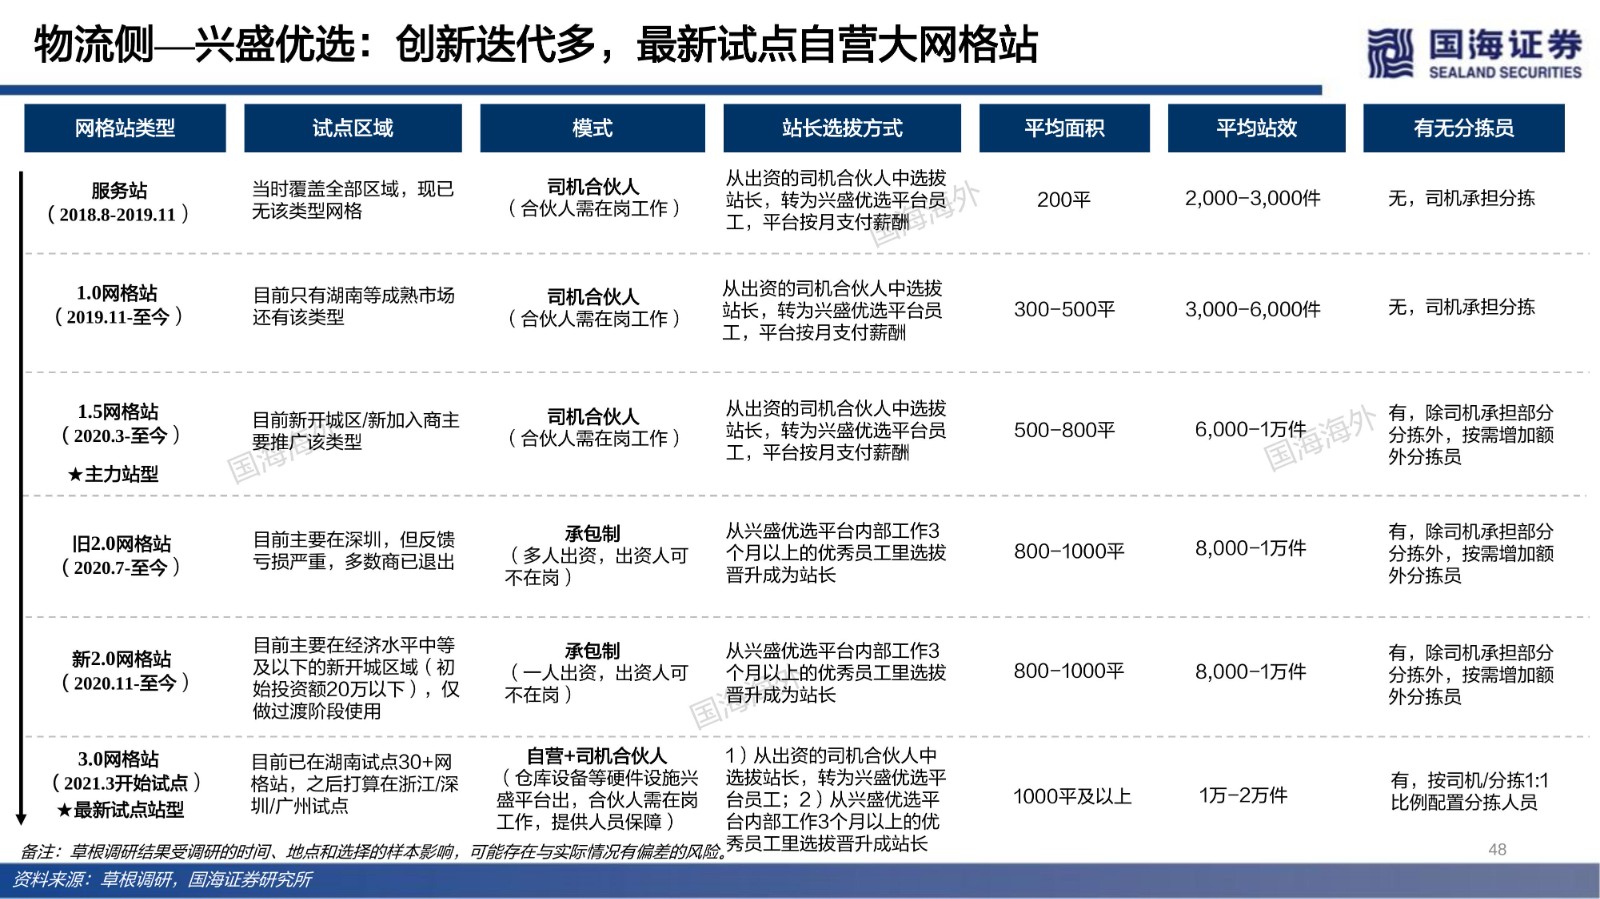Viewport: 1600px width, 899px height.
Task: Click the ★主力站型 marker text
Action: point(113,474)
